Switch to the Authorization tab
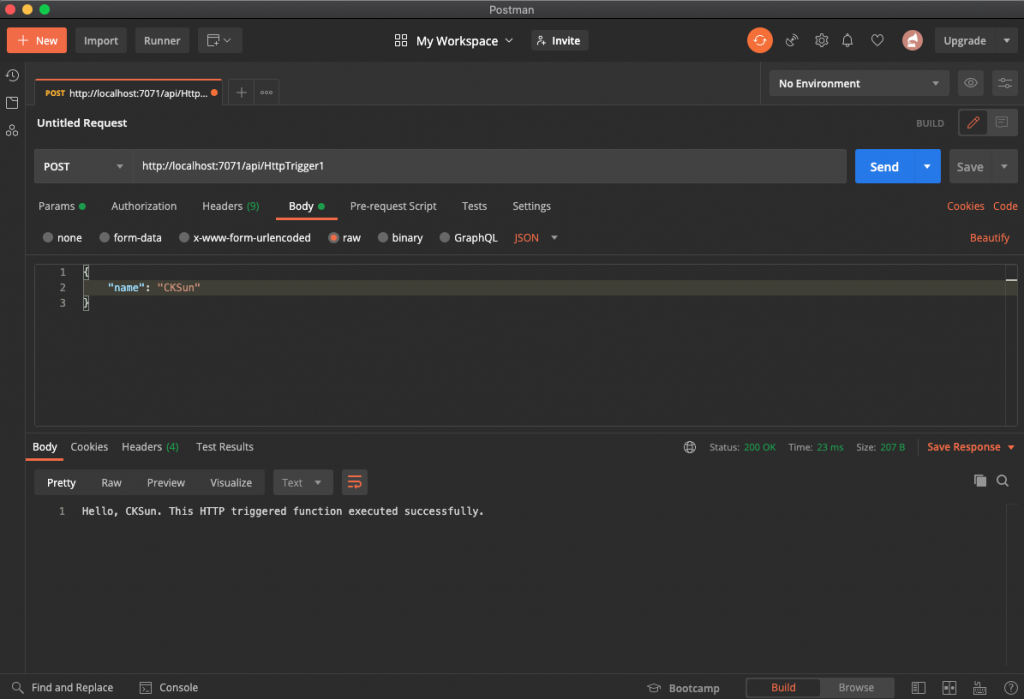The image size is (1024, 699). pos(144,206)
